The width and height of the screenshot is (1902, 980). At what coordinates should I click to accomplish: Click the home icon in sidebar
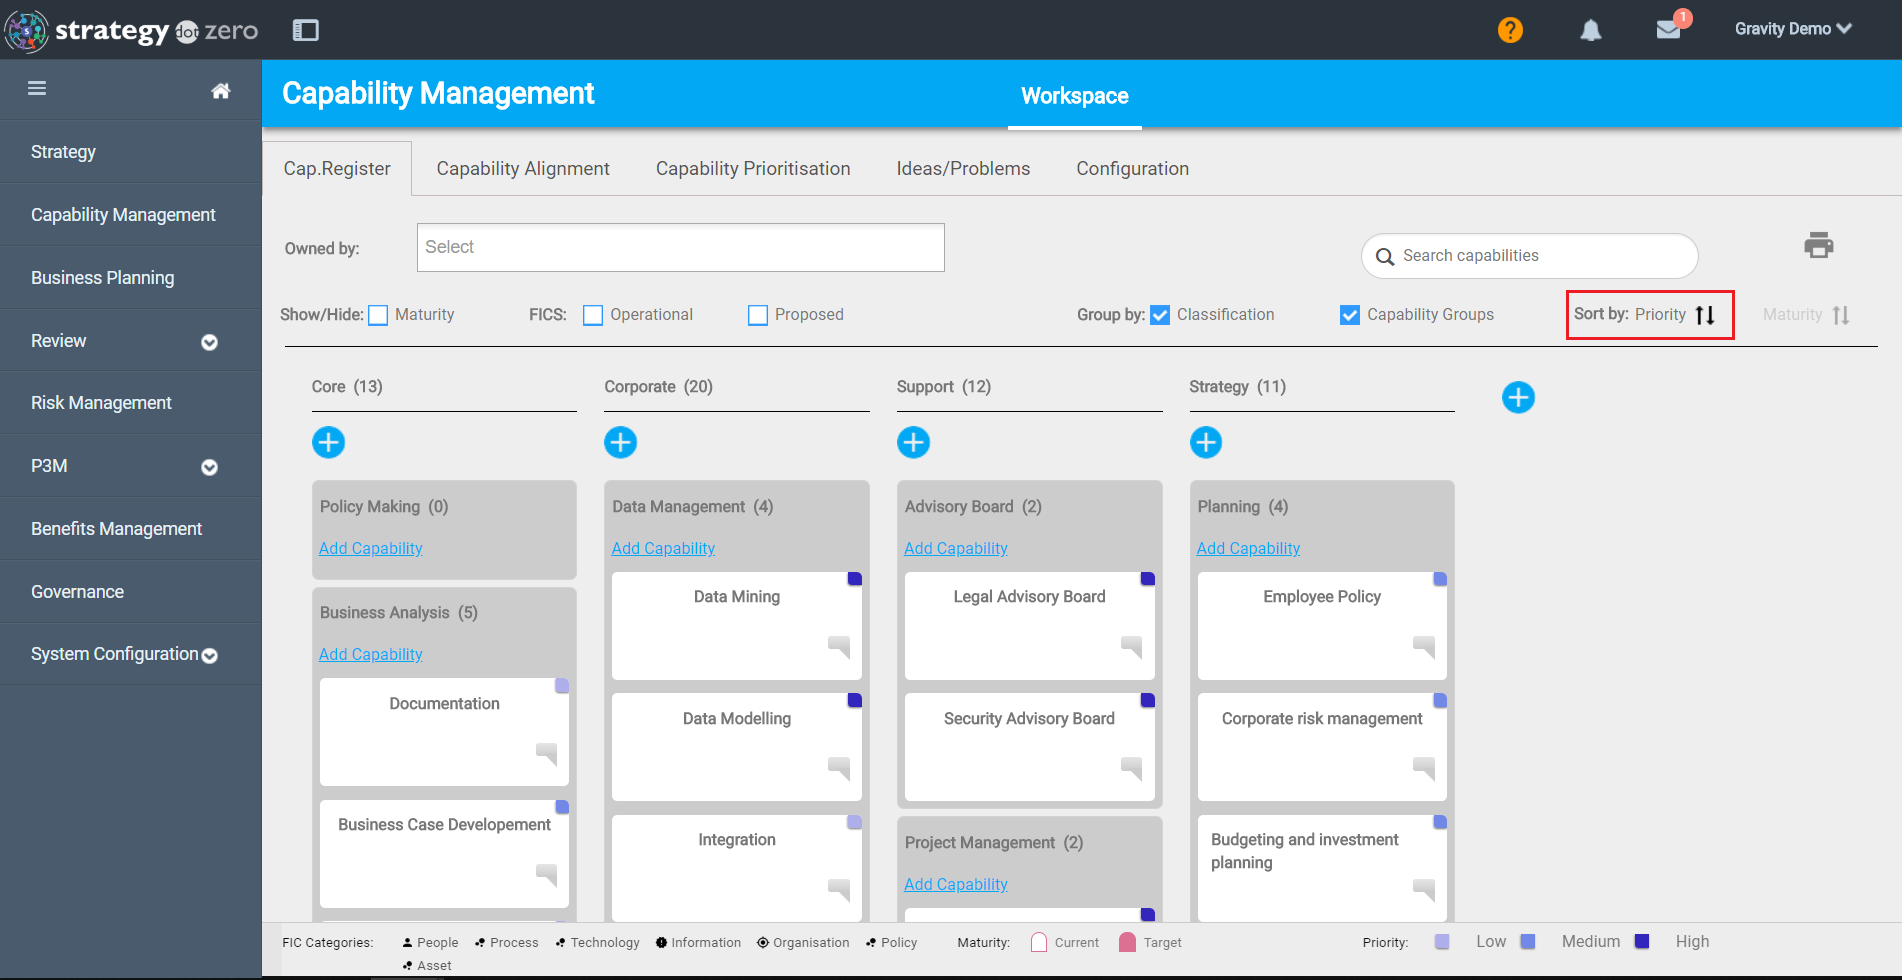(221, 91)
